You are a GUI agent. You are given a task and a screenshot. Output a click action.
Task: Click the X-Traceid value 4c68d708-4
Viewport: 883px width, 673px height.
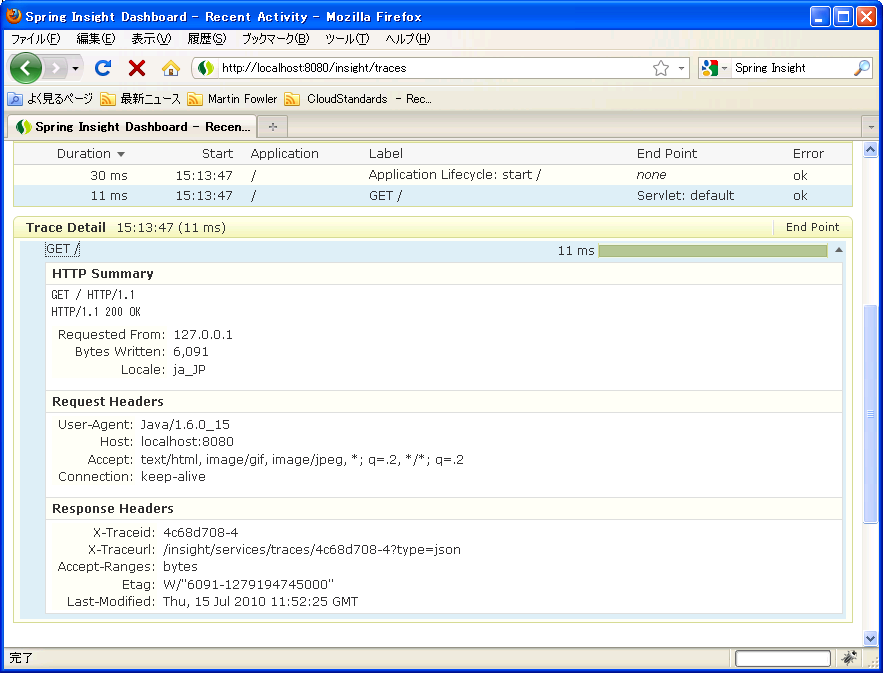pyautogui.click(x=200, y=533)
